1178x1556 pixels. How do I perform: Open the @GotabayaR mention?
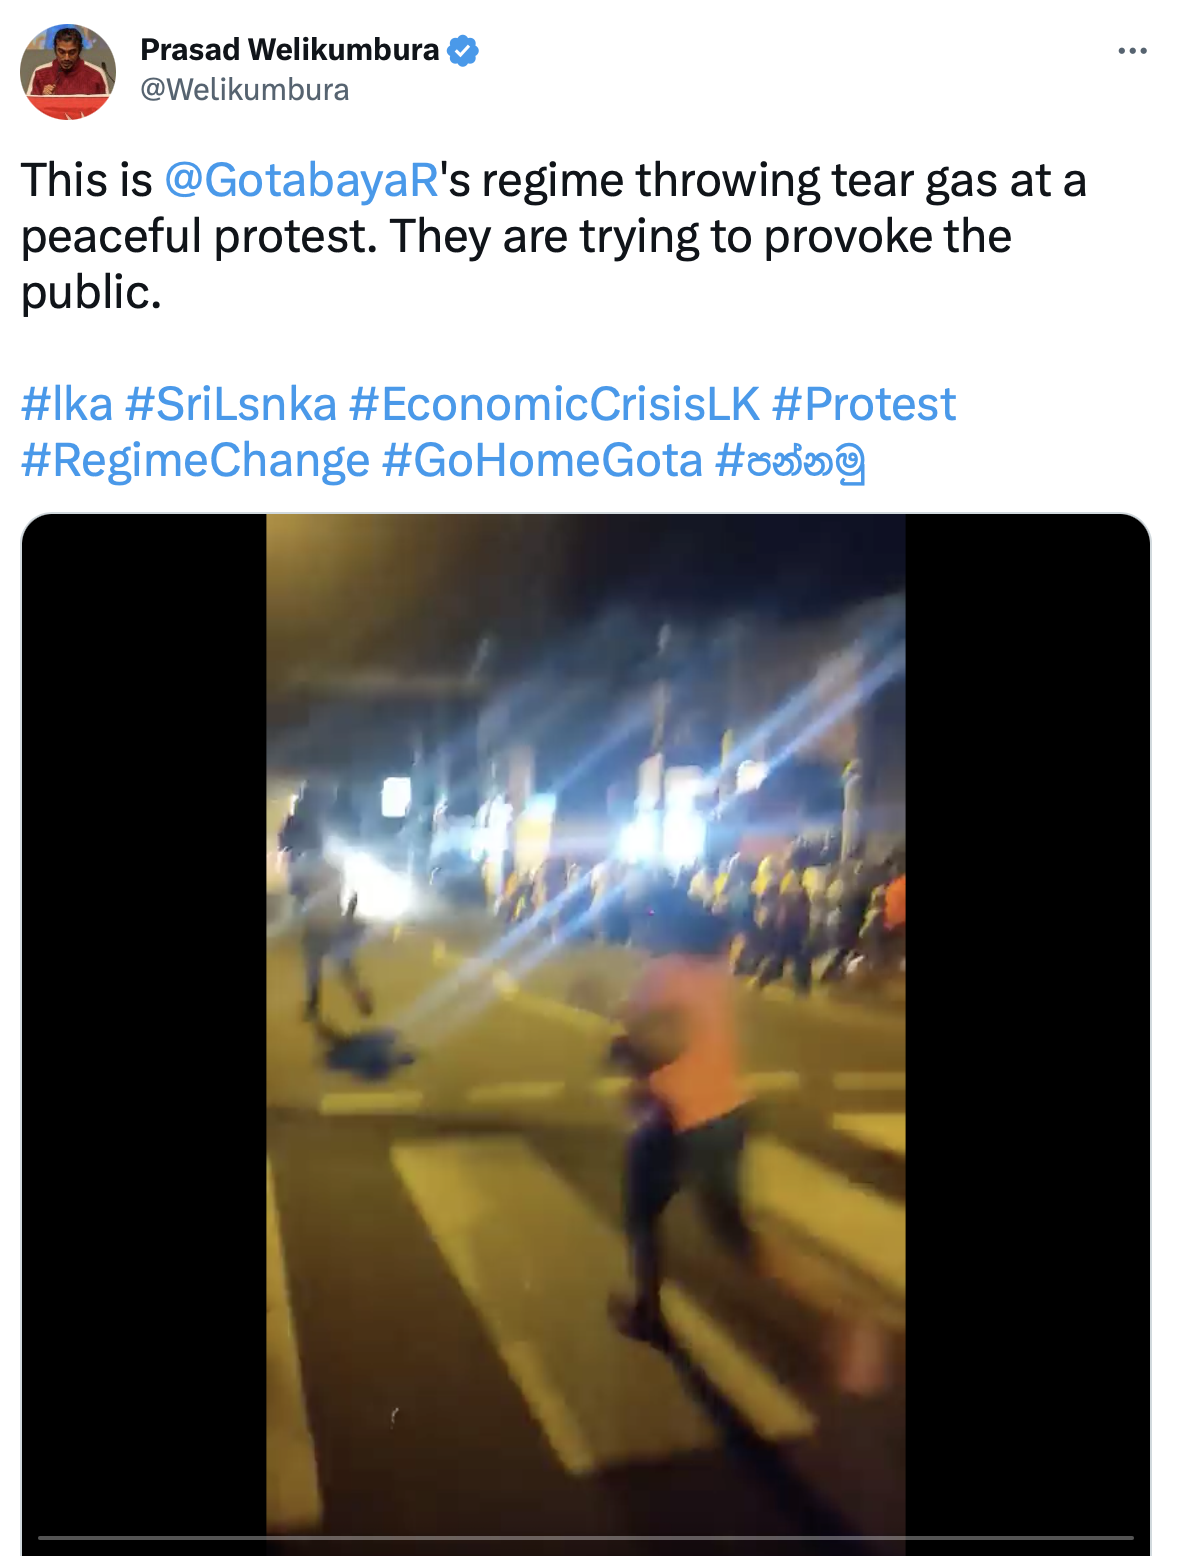click(x=301, y=181)
